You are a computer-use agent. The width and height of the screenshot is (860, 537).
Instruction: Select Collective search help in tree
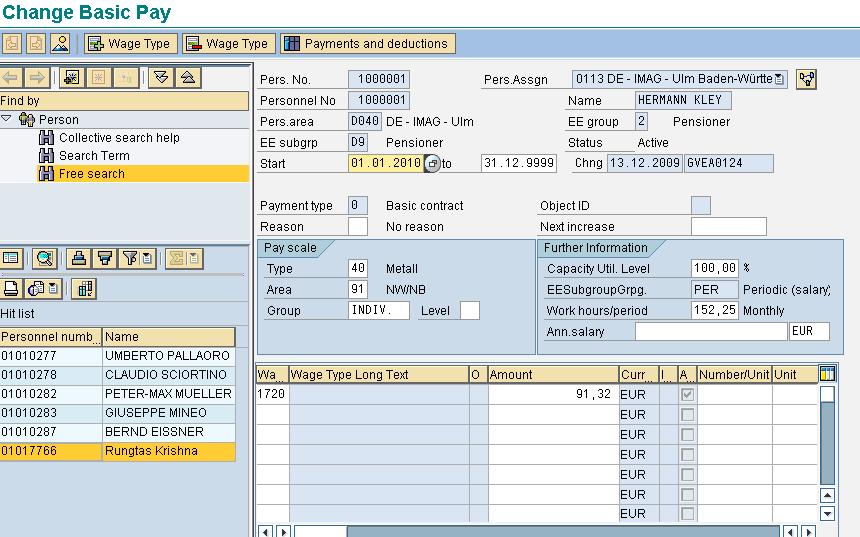[118, 138]
